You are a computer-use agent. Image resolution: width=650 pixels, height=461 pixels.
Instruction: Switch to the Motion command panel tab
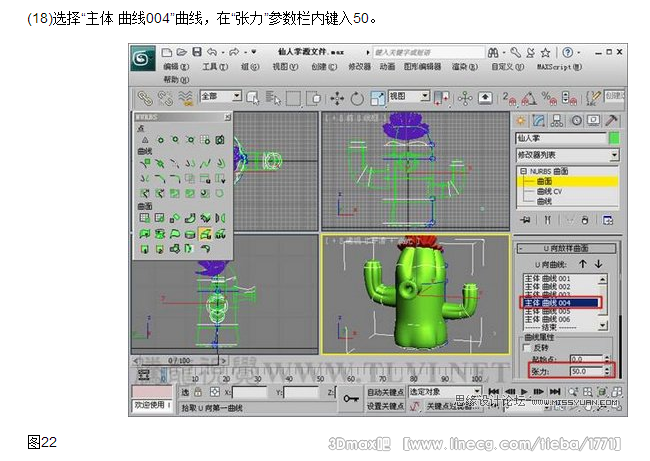point(577,121)
